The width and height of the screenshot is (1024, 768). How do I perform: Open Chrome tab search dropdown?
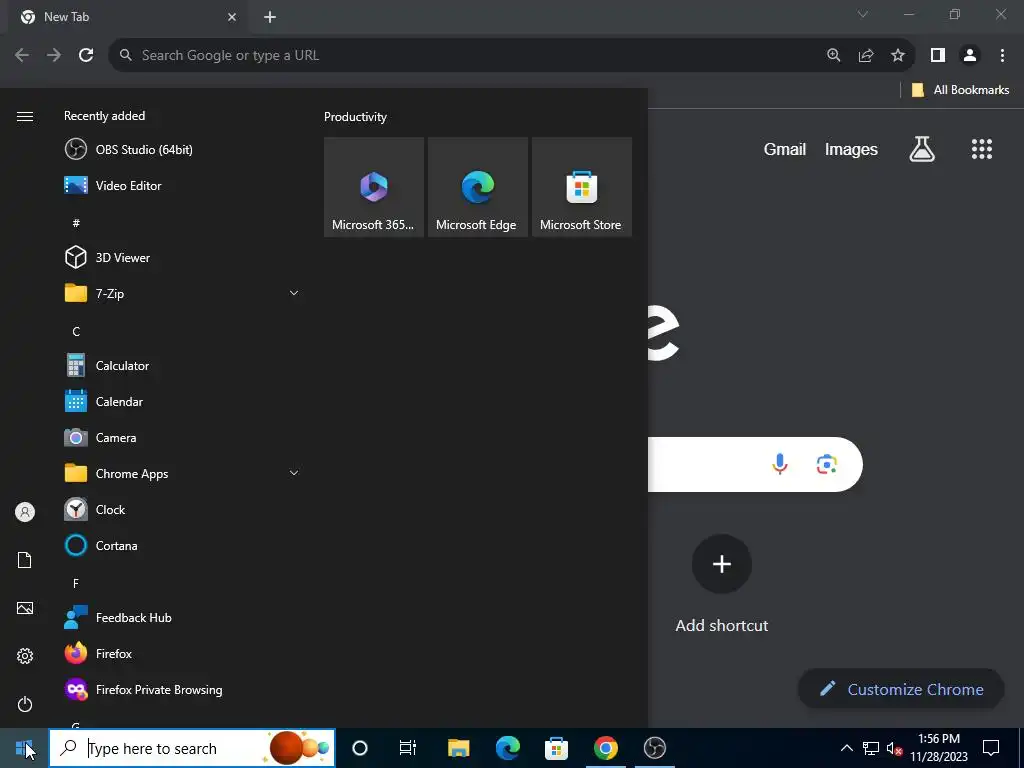tap(863, 14)
